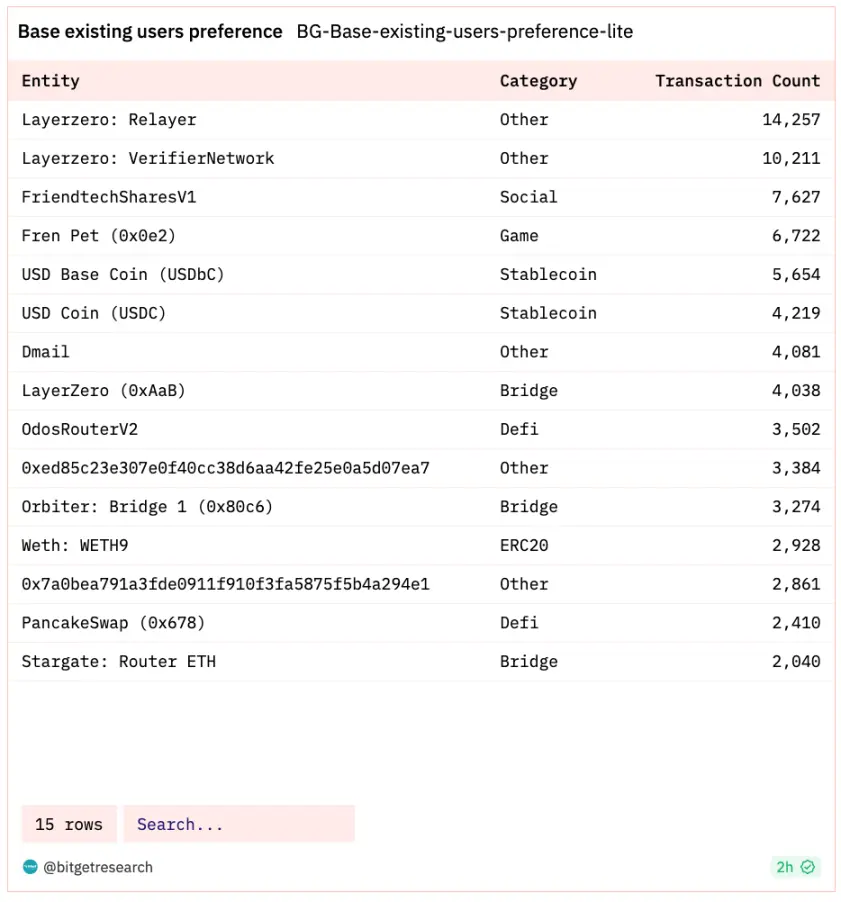This screenshot has height=902, width=841.
Task: Open the @bitgetresearch profile link
Action: (97, 867)
